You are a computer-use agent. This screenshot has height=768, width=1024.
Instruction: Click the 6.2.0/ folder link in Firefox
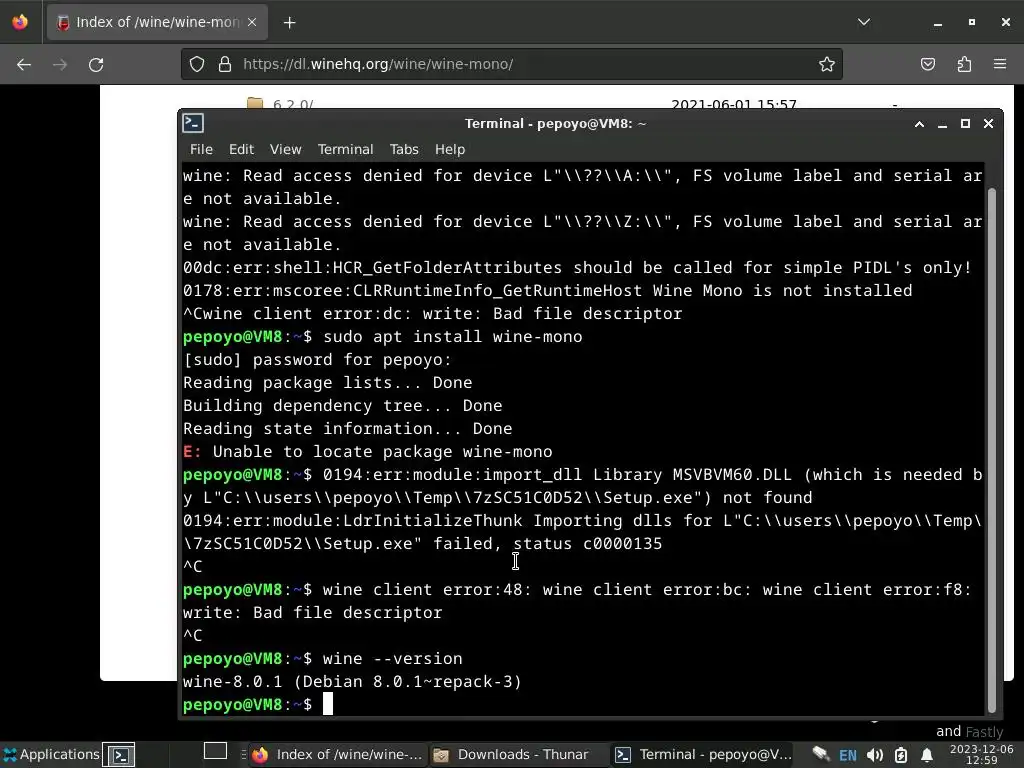293,104
